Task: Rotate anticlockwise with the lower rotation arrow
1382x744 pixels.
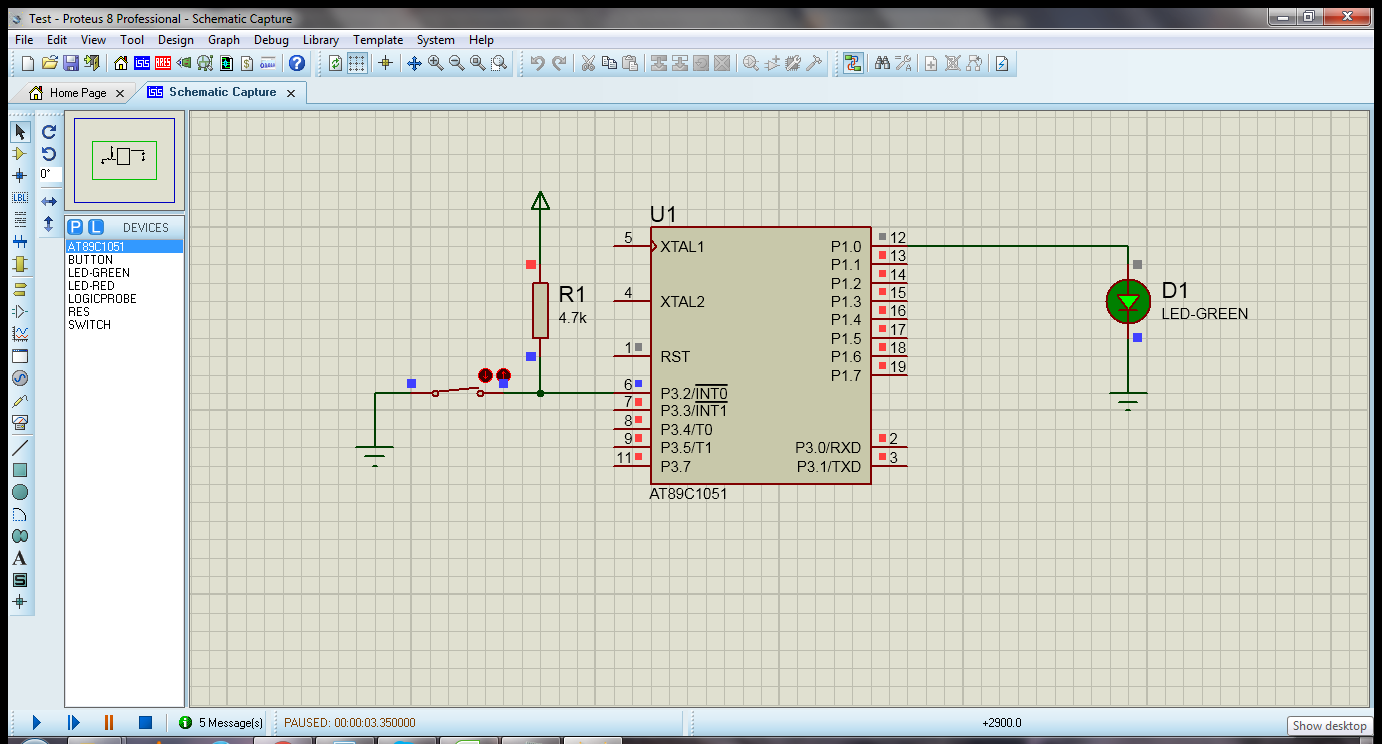Action: pyautogui.click(x=49, y=154)
